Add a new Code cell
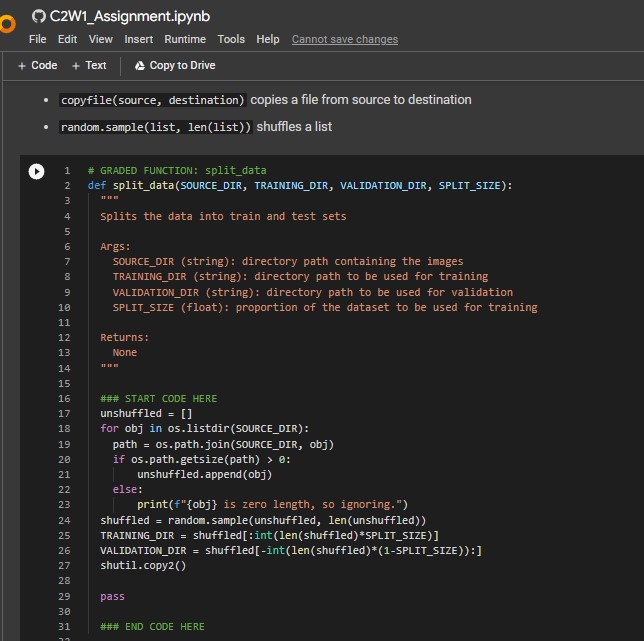This screenshot has height=641, width=644. point(38,65)
